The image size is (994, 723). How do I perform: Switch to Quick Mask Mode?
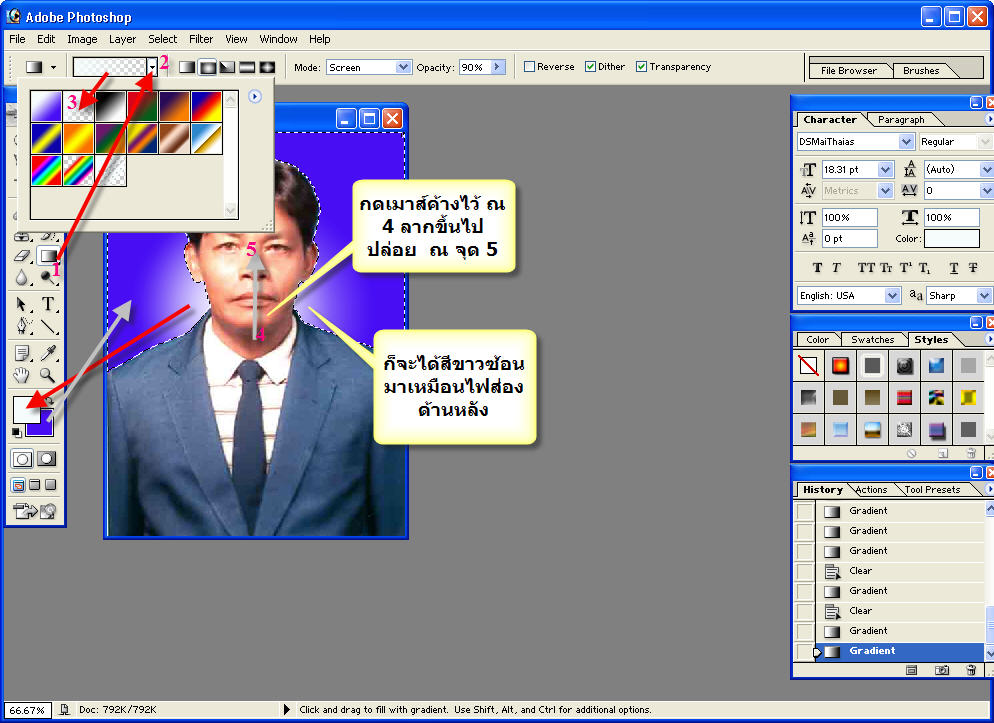pos(47,459)
